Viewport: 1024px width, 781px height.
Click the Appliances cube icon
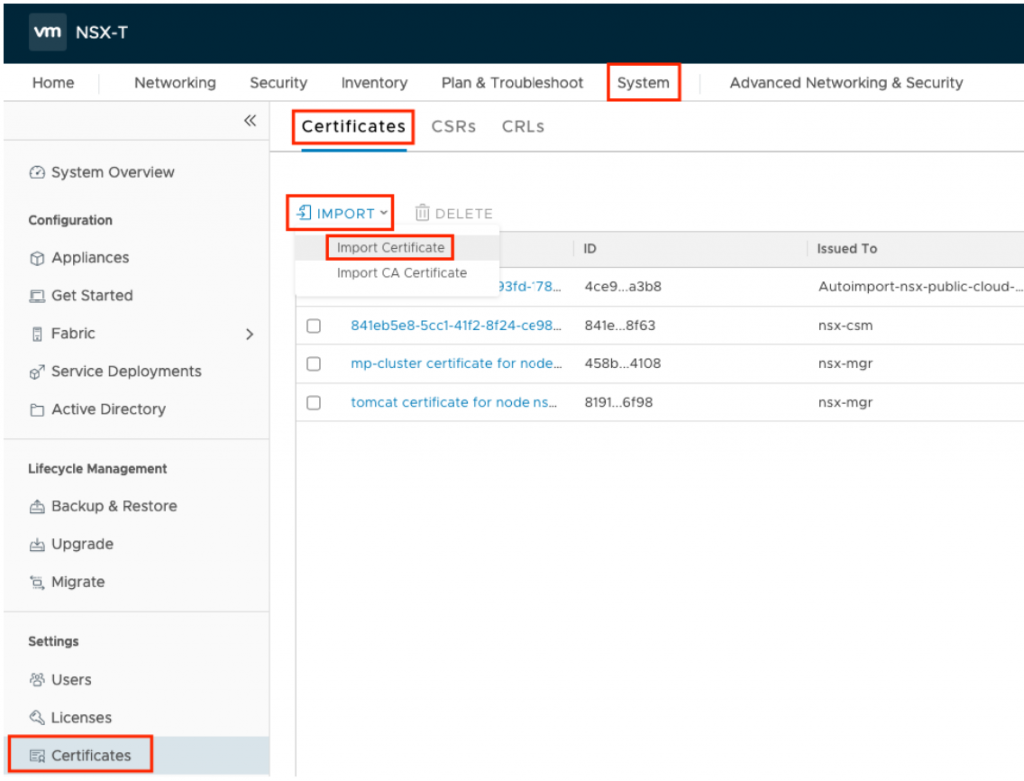tap(37, 258)
